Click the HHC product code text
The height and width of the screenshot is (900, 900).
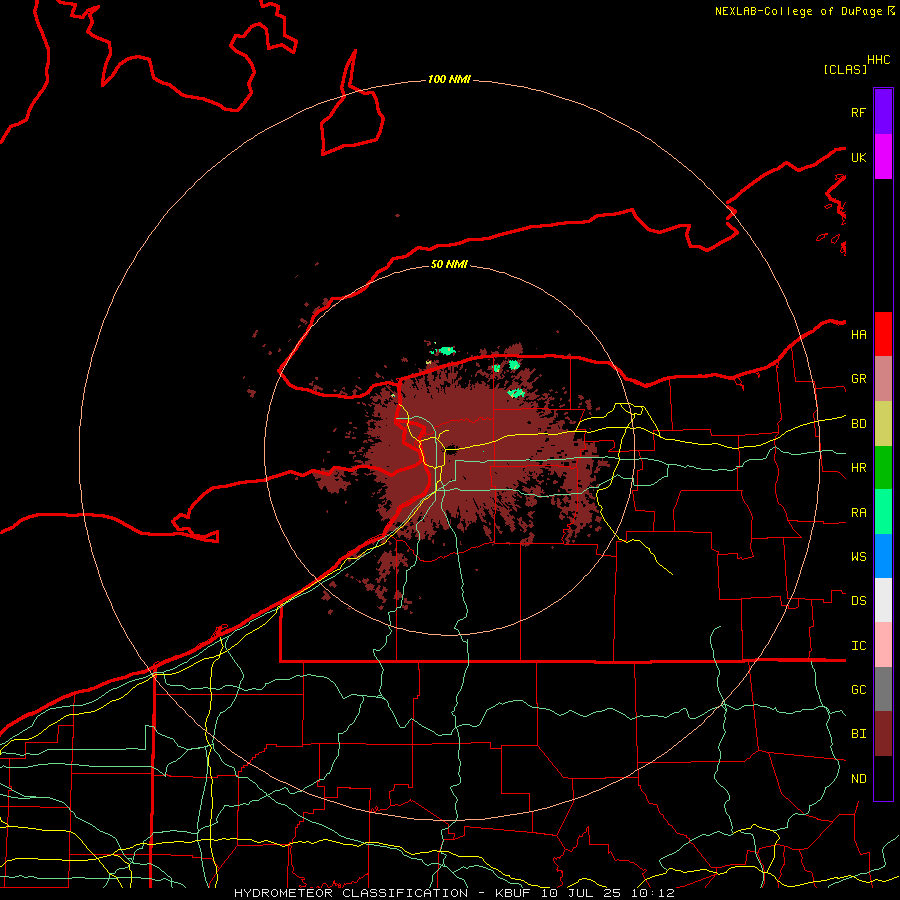[x=879, y=60]
